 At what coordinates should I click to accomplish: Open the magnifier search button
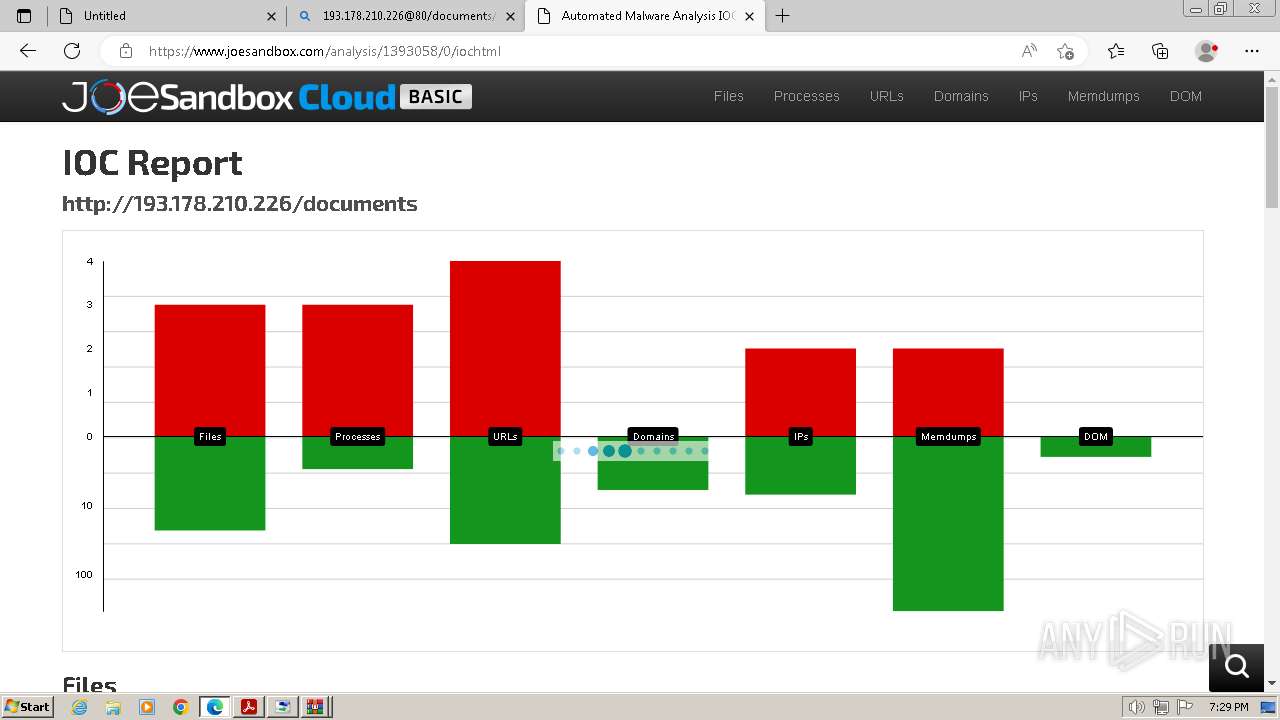1236,667
